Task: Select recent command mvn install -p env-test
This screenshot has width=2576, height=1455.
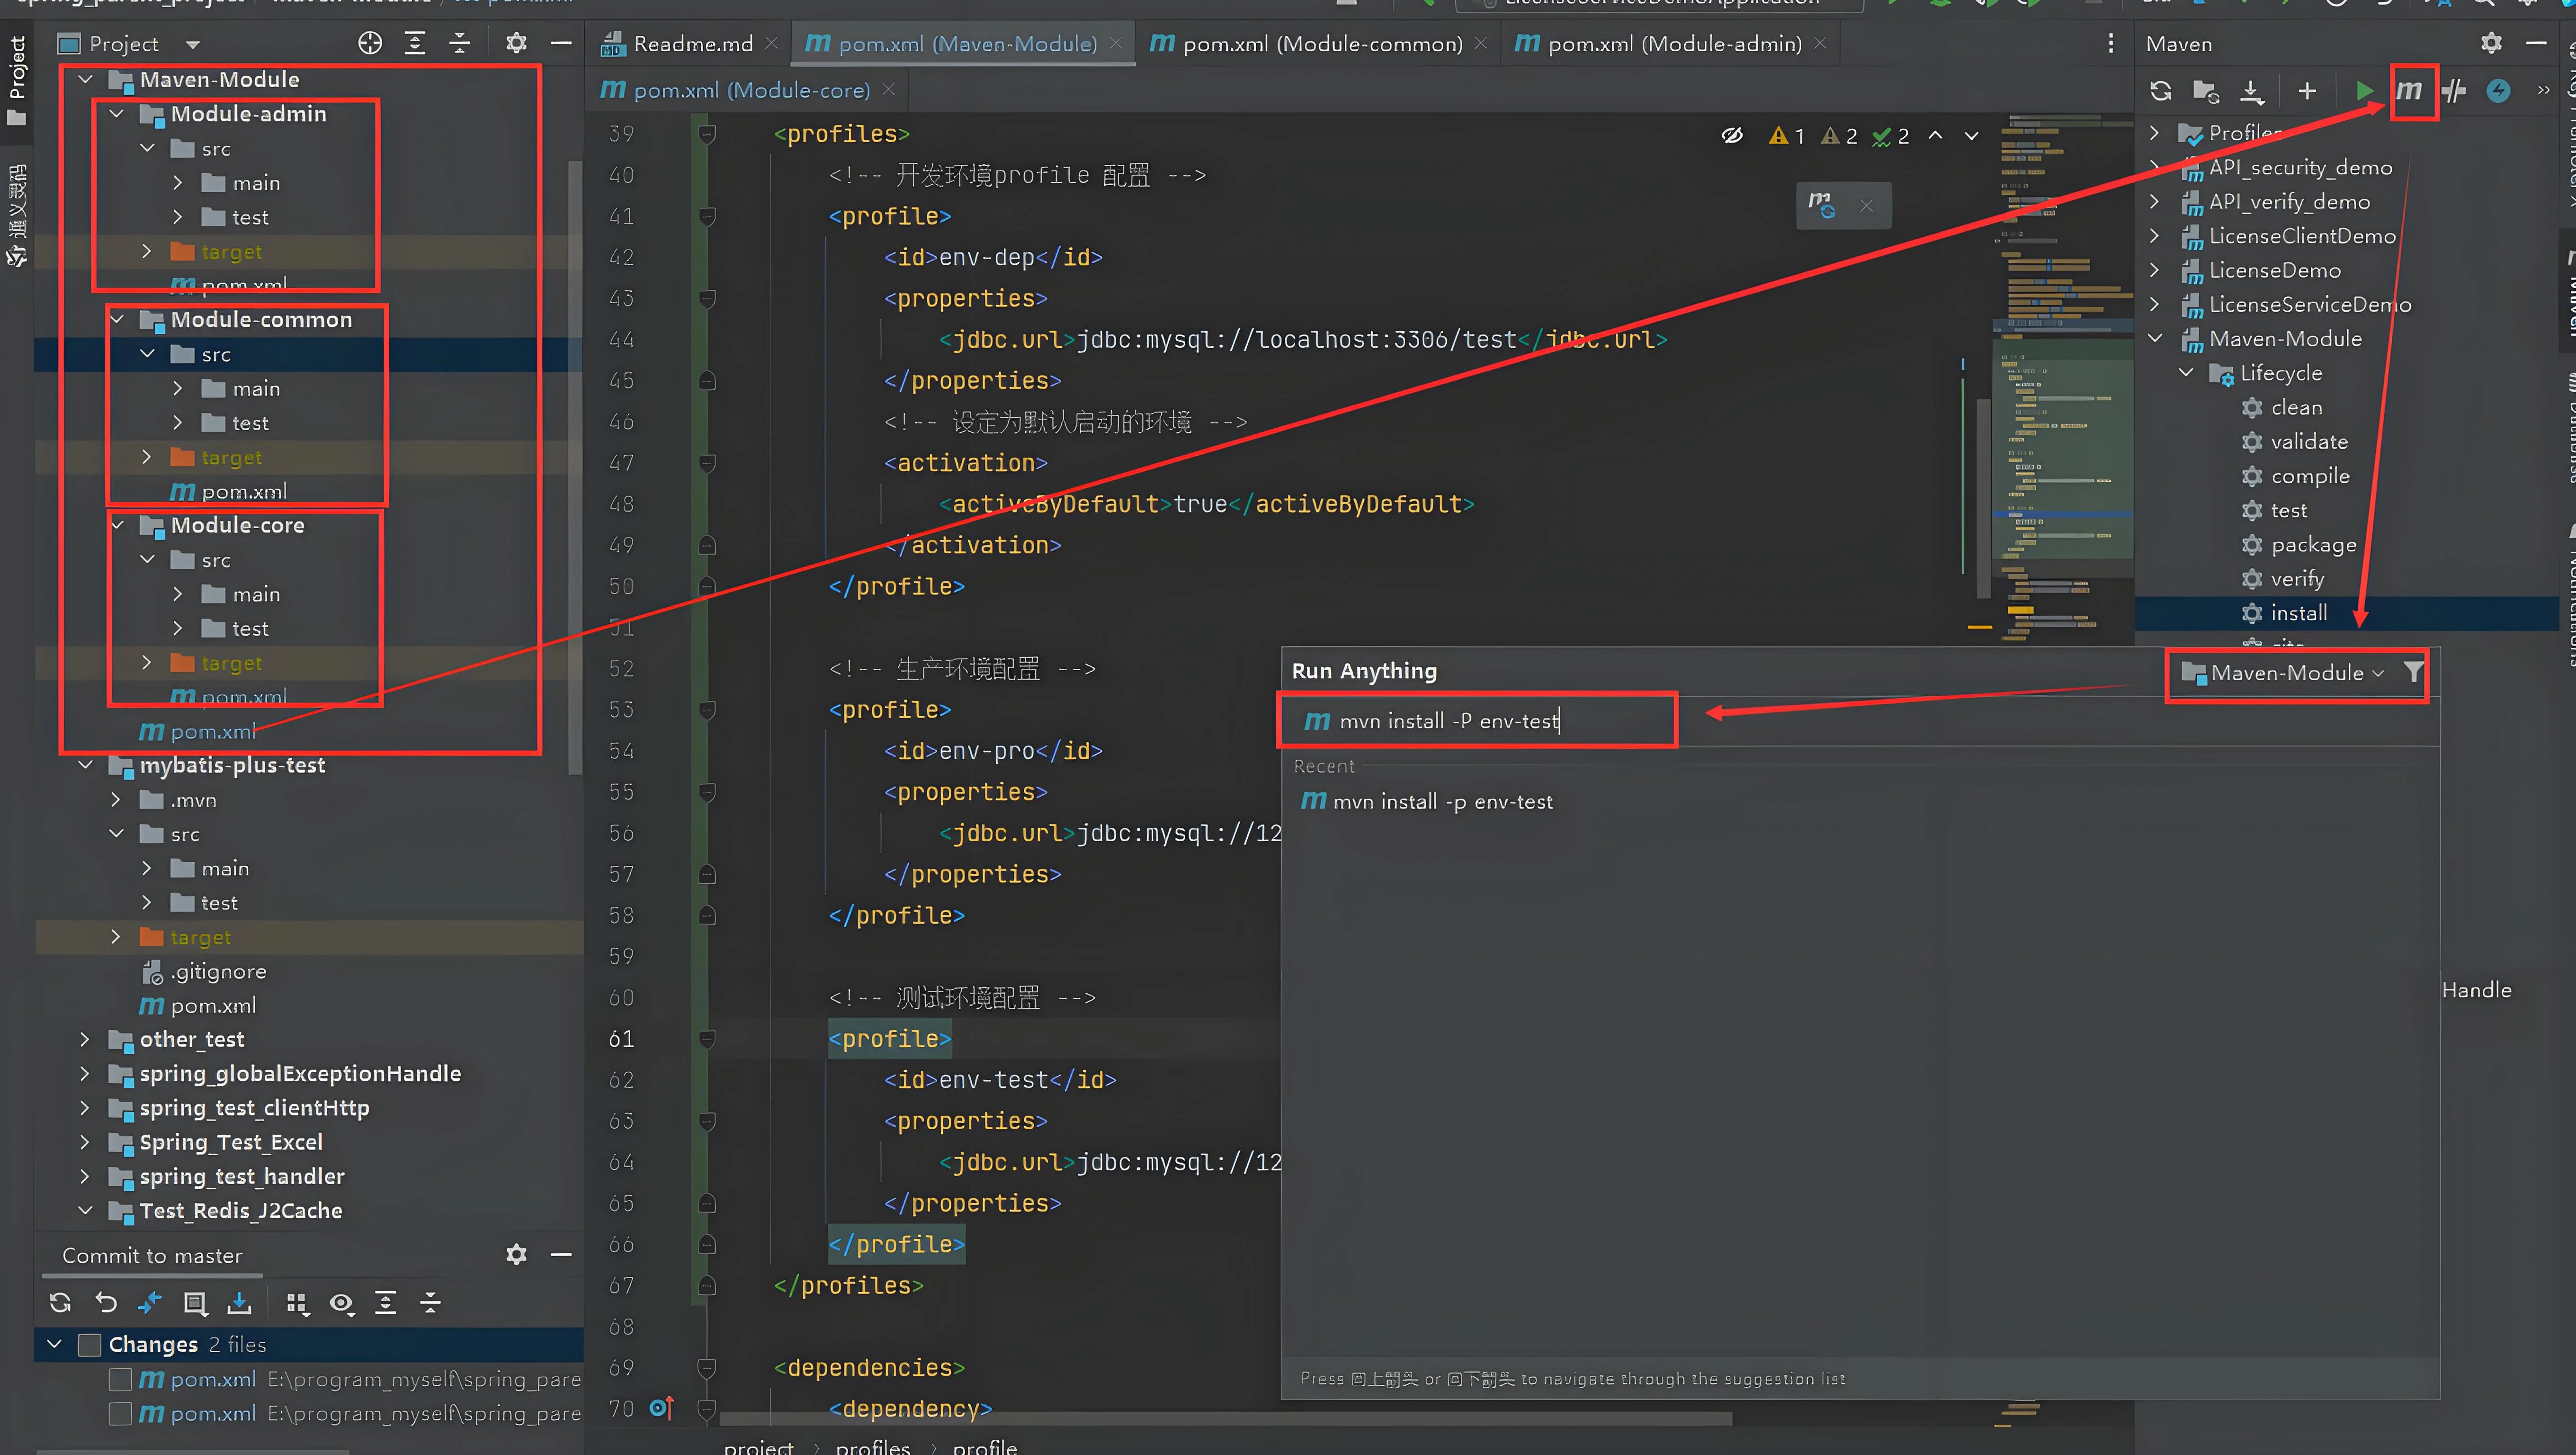Action: point(1442,802)
